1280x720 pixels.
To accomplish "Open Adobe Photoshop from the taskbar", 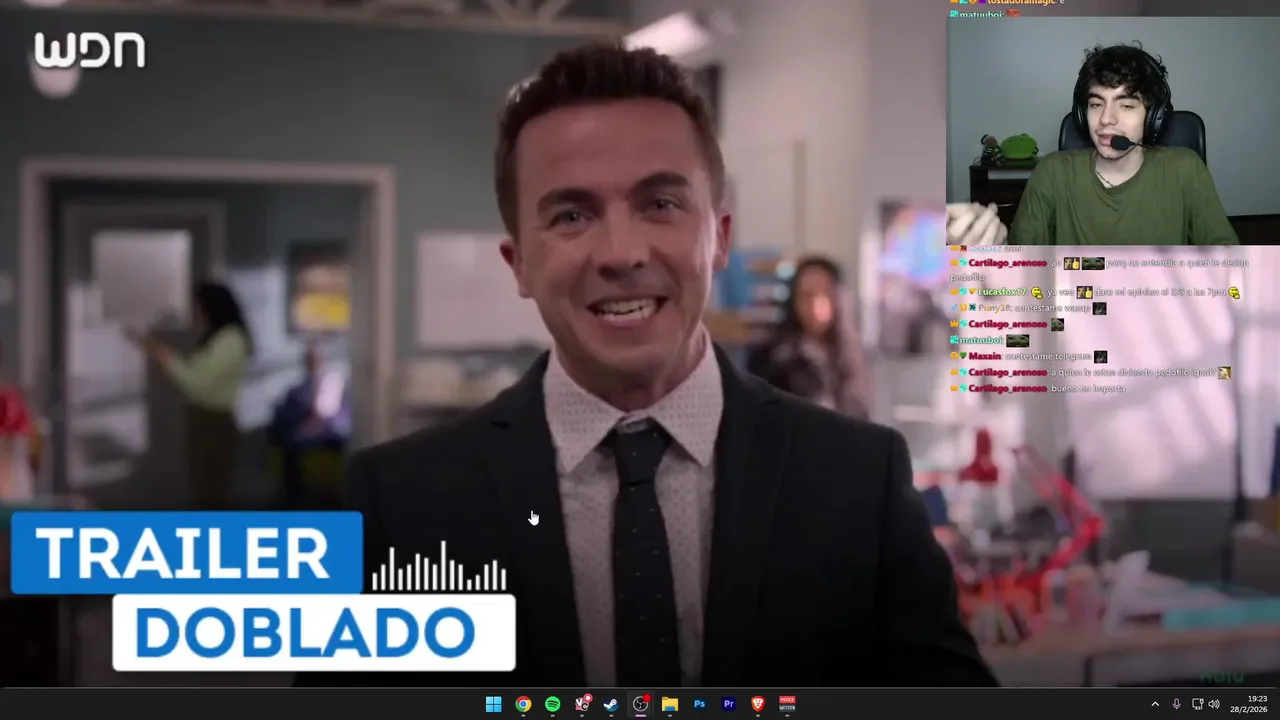I will [699, 704].
